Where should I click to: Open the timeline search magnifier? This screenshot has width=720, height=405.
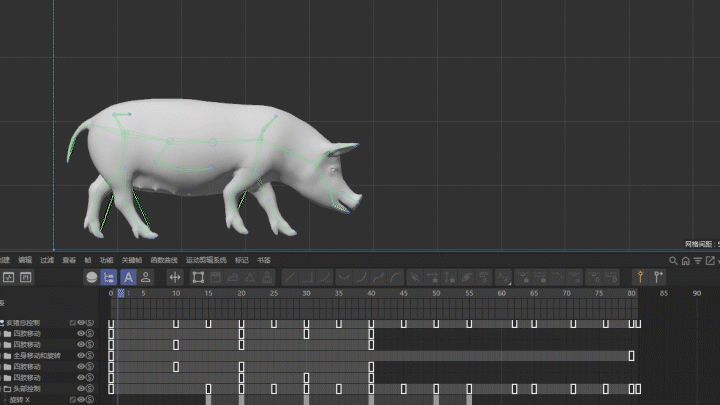tap(673, 261)
